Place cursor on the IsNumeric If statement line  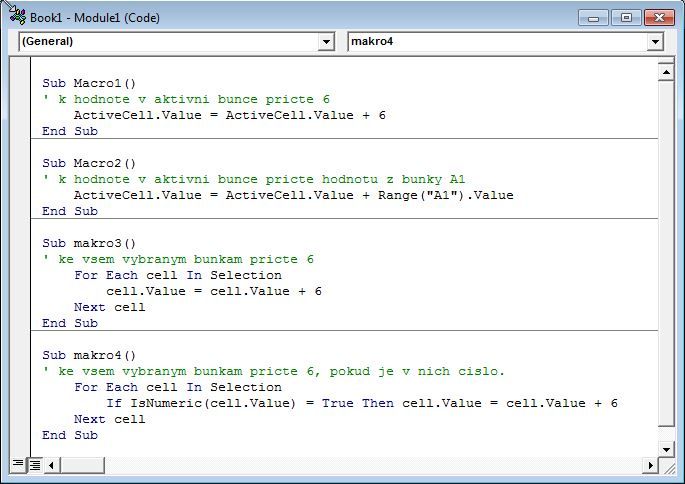362,403
